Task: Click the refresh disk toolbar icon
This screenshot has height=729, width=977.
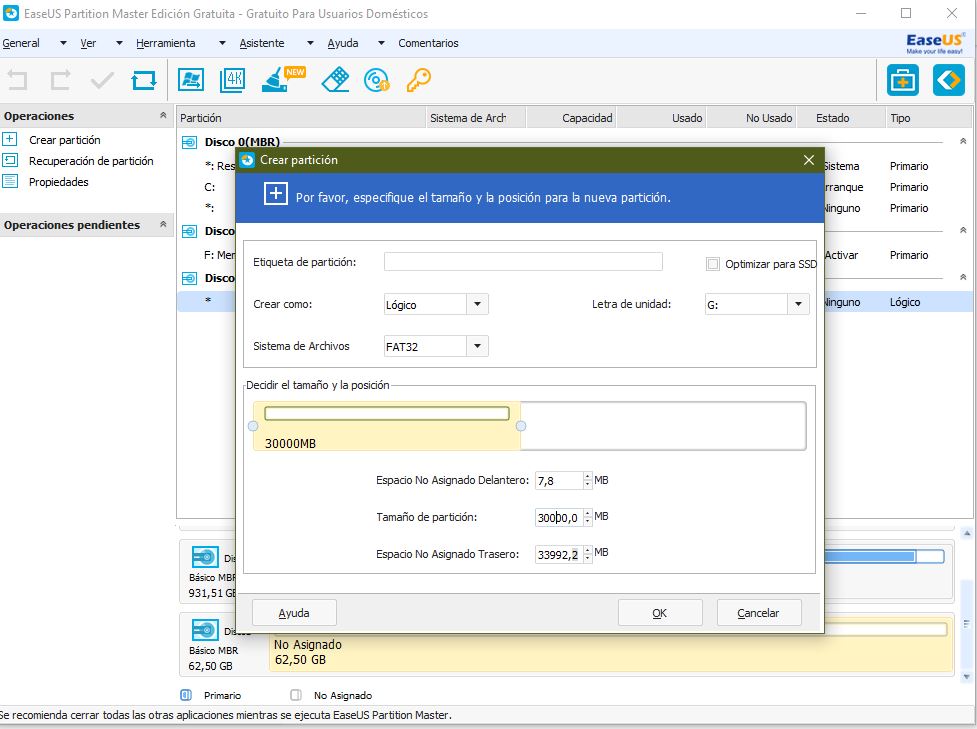Action: pyautogui.click(x=144, y=80)
